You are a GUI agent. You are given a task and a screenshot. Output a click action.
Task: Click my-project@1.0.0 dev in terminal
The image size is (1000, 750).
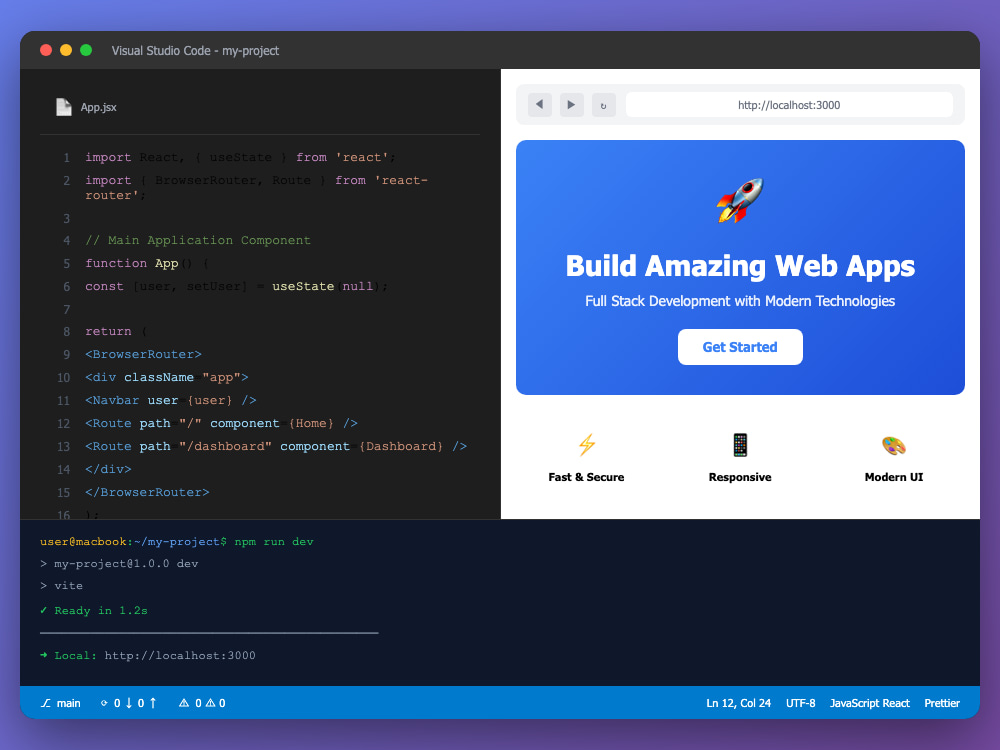point(119,564)
